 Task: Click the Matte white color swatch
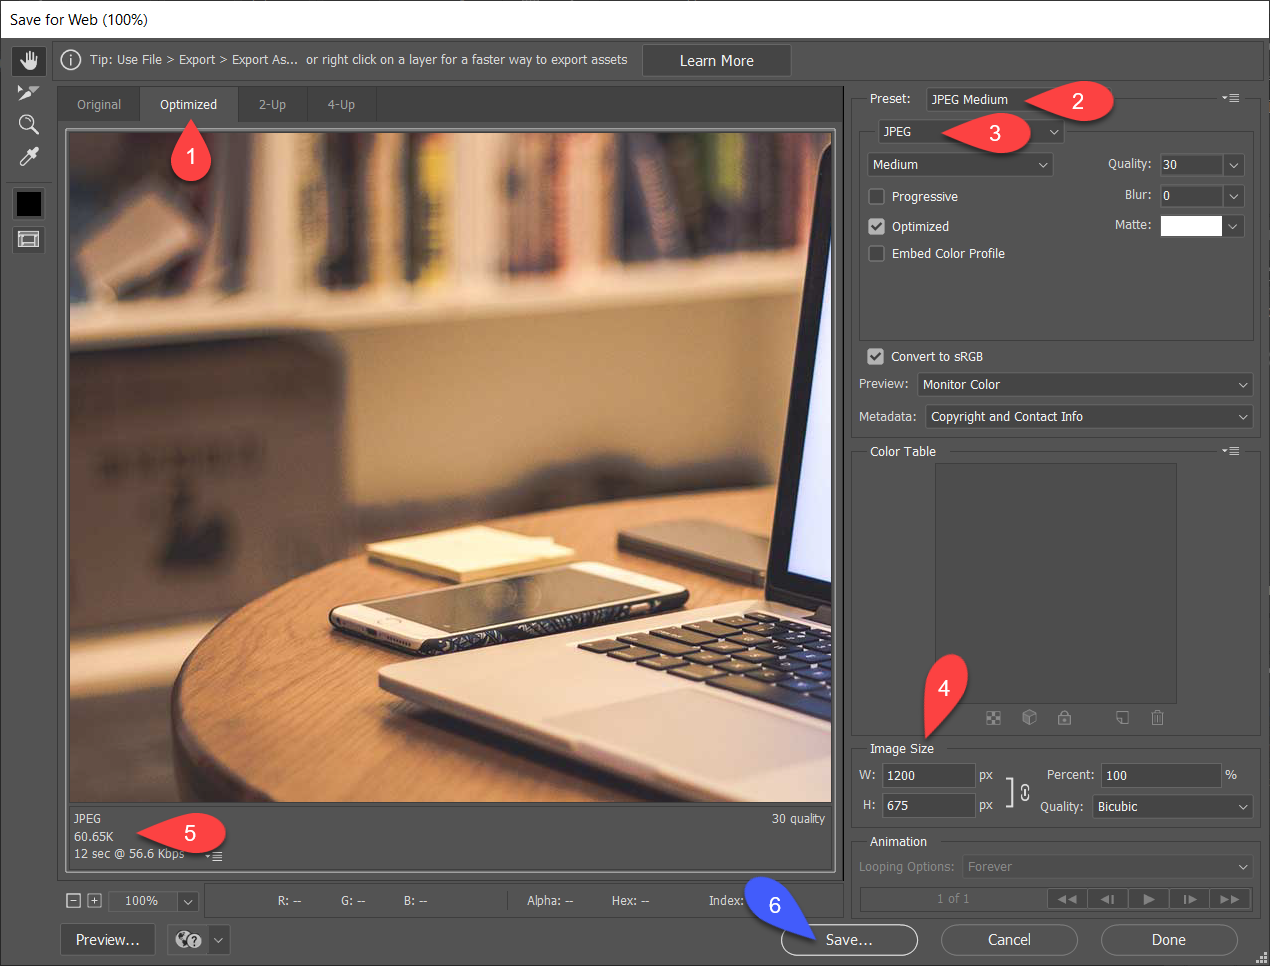(x=1191, y=226)
